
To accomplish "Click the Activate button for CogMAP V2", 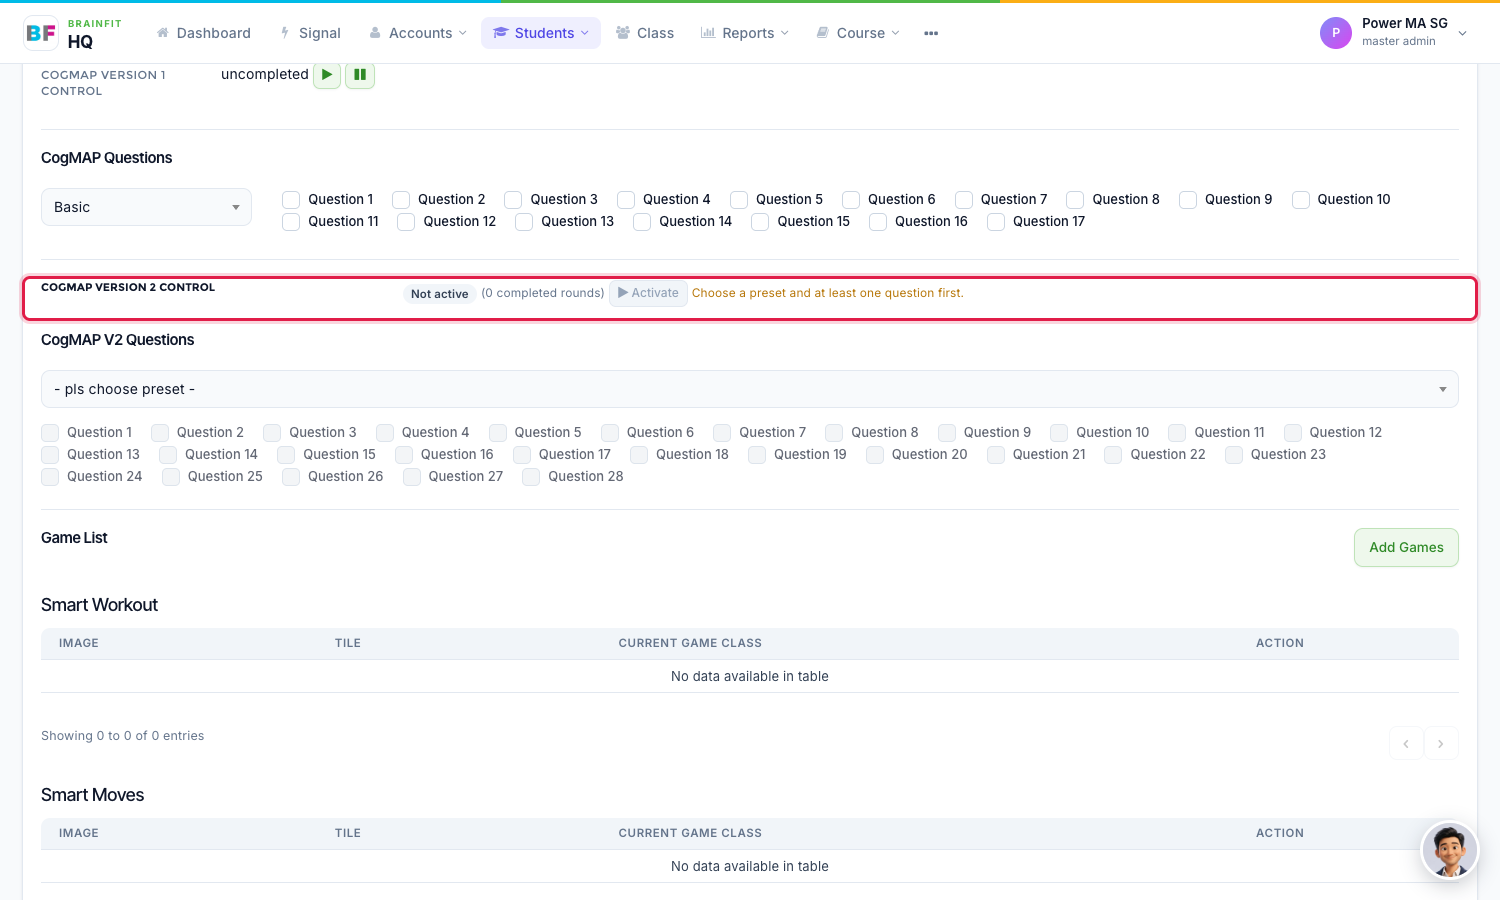I will 648,293.
